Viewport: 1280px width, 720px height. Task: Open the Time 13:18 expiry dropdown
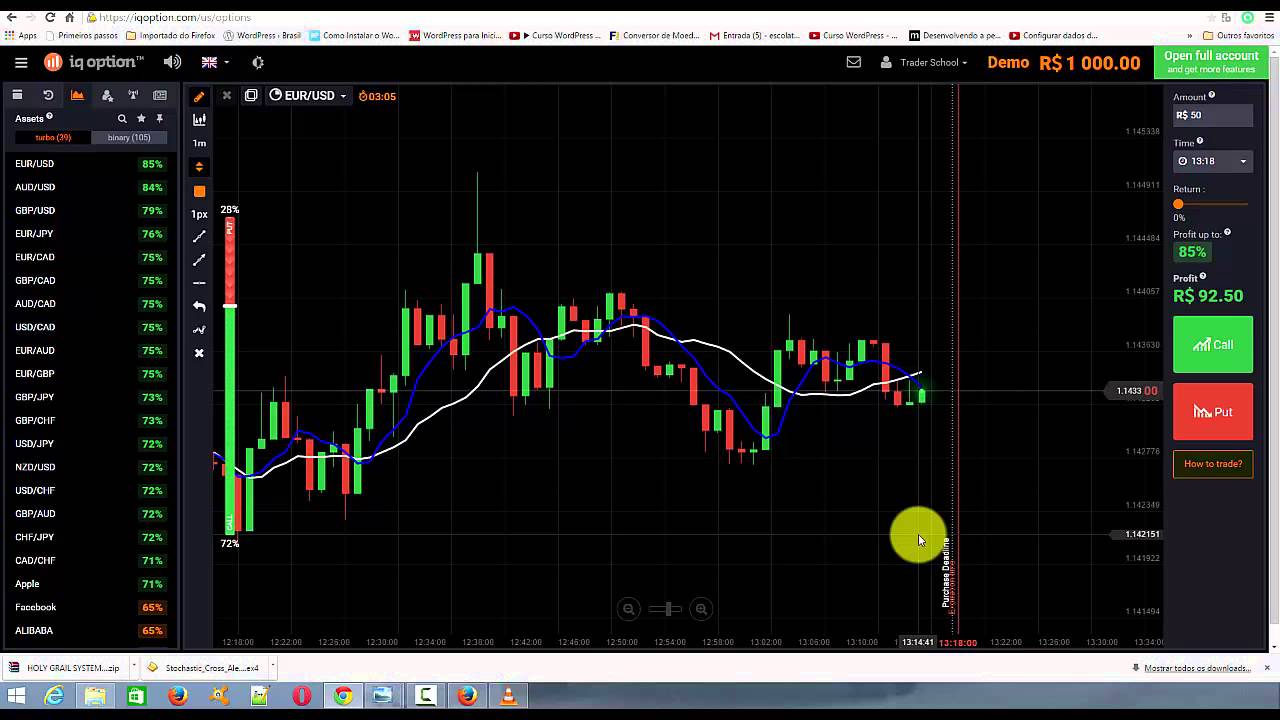1212,161
